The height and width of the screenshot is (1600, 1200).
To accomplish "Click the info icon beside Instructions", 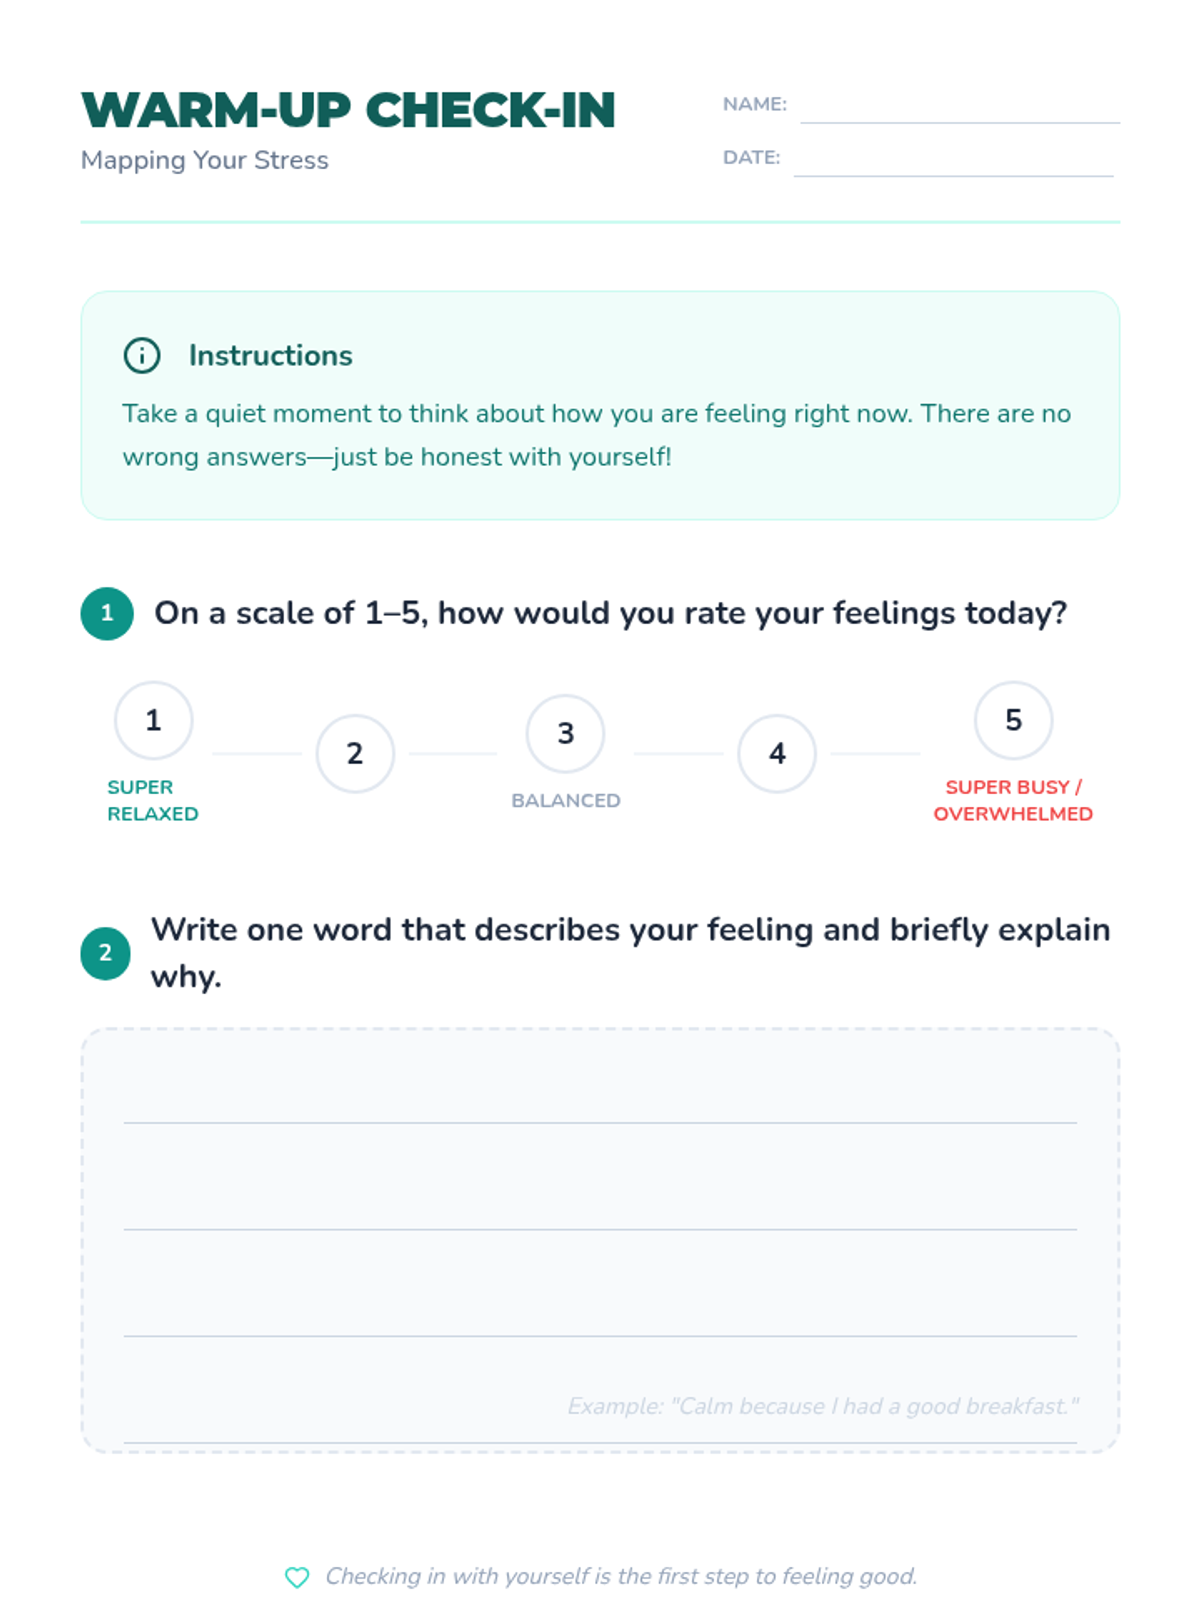I will tap(142, 355).
